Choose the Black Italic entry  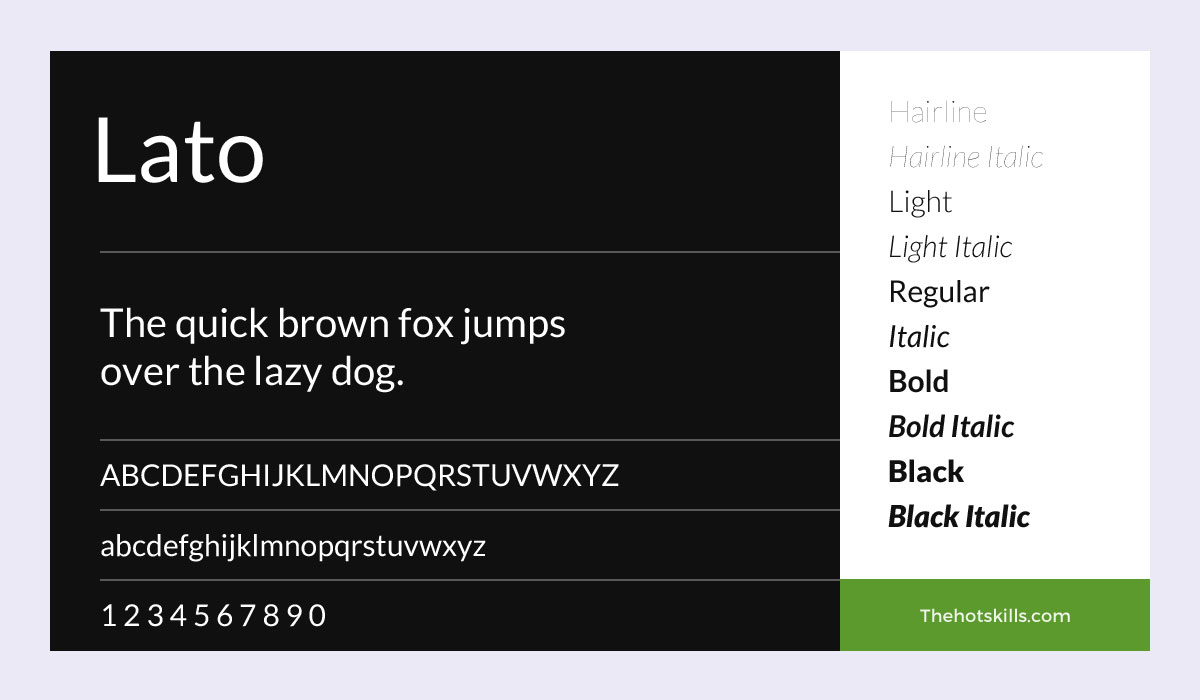pyautogui.click(x=959, y=517)
